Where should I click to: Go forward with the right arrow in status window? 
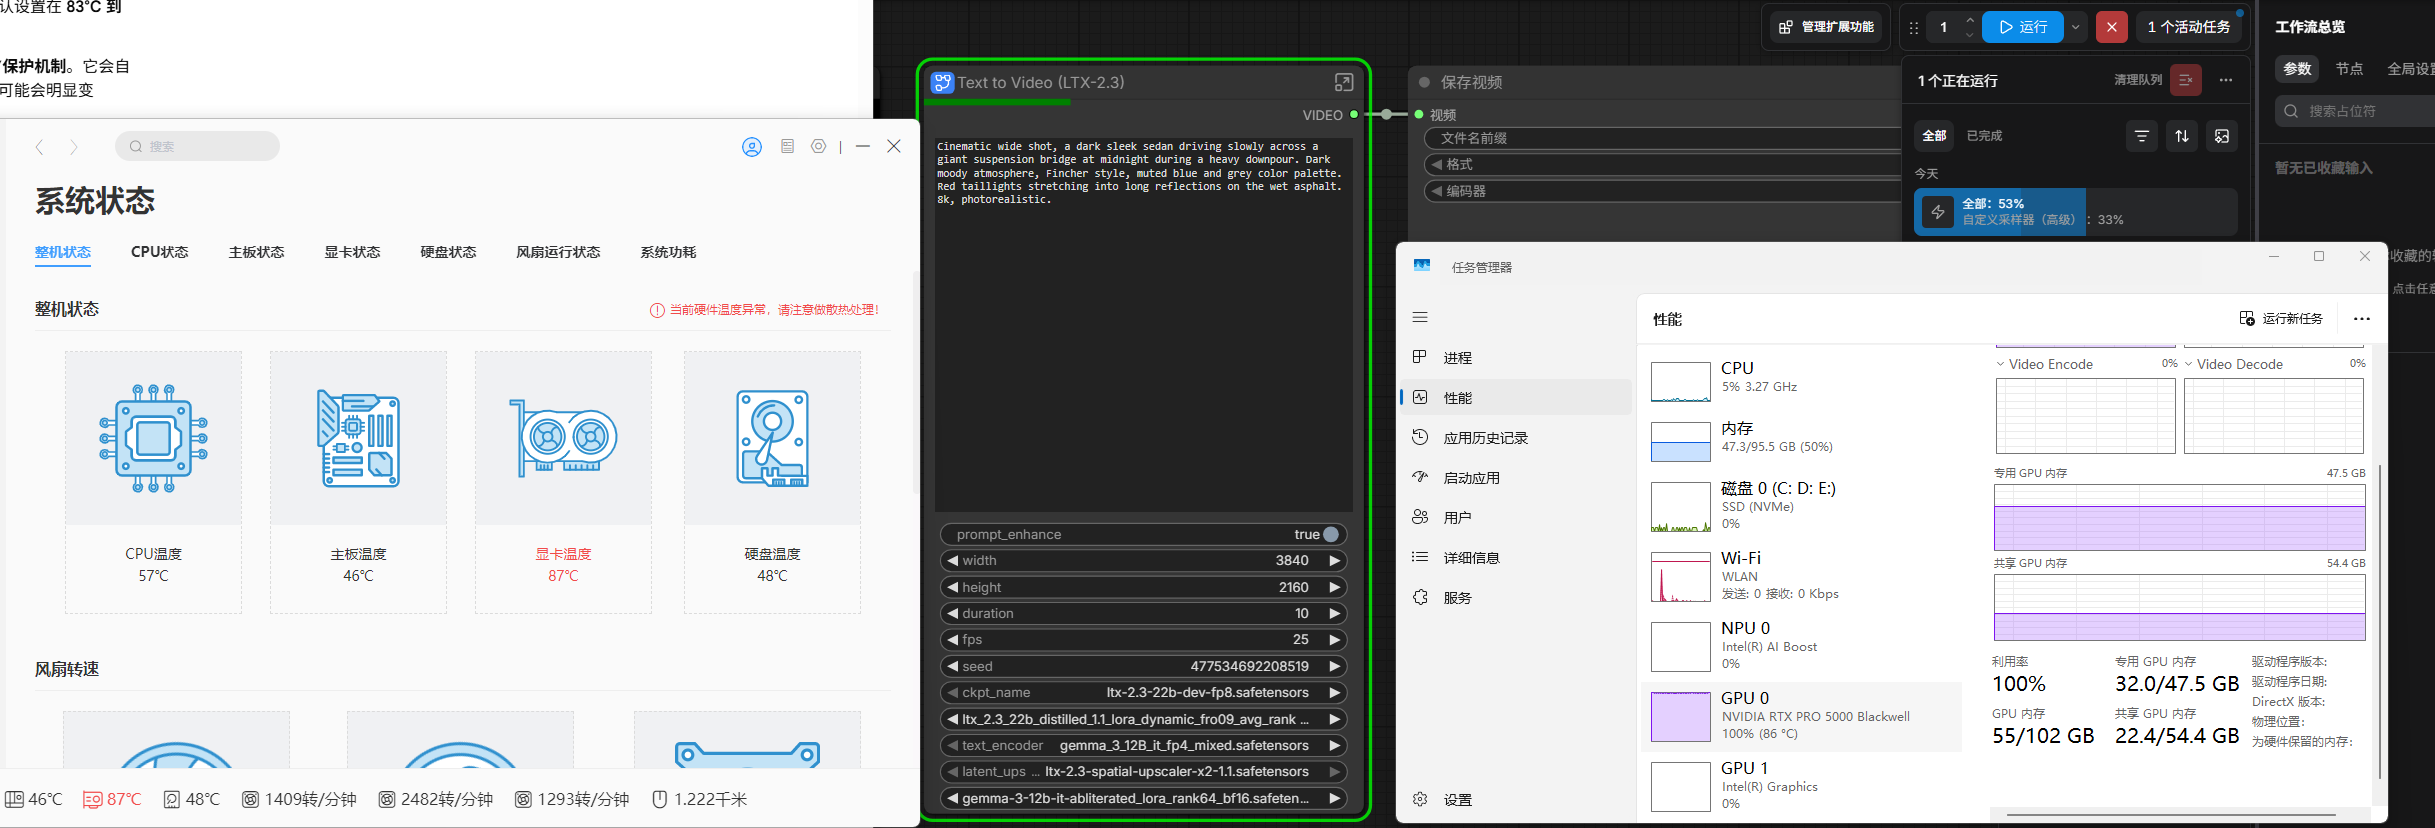(73, 147)
